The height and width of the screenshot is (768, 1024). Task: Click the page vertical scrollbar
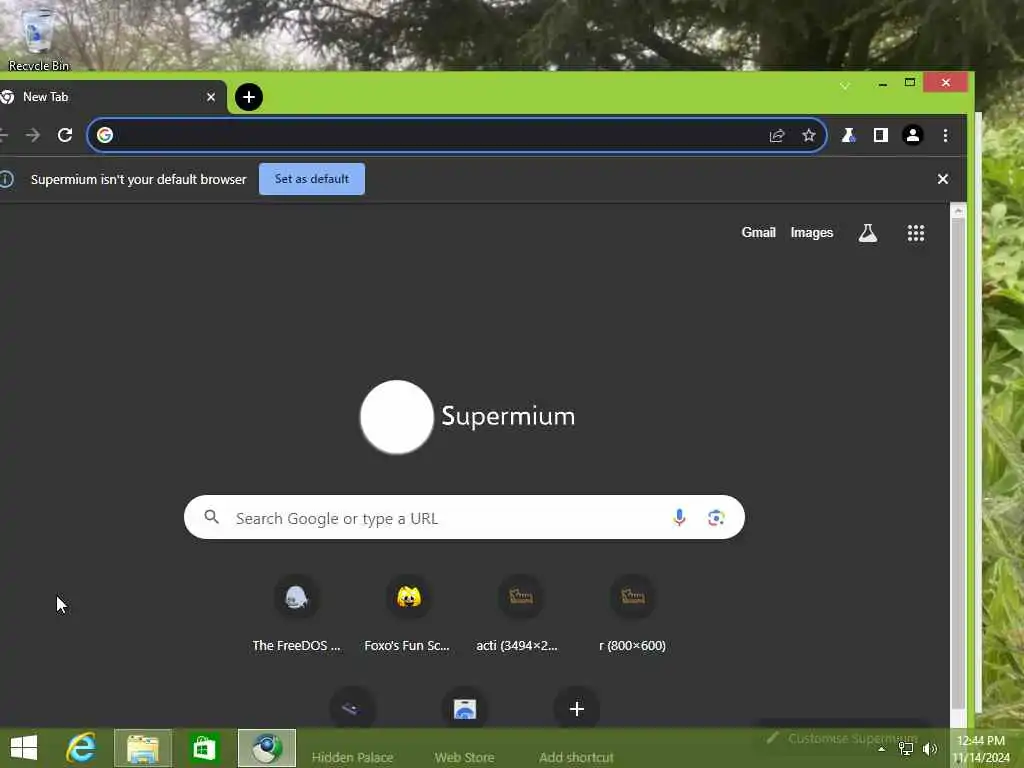[958, 464]
